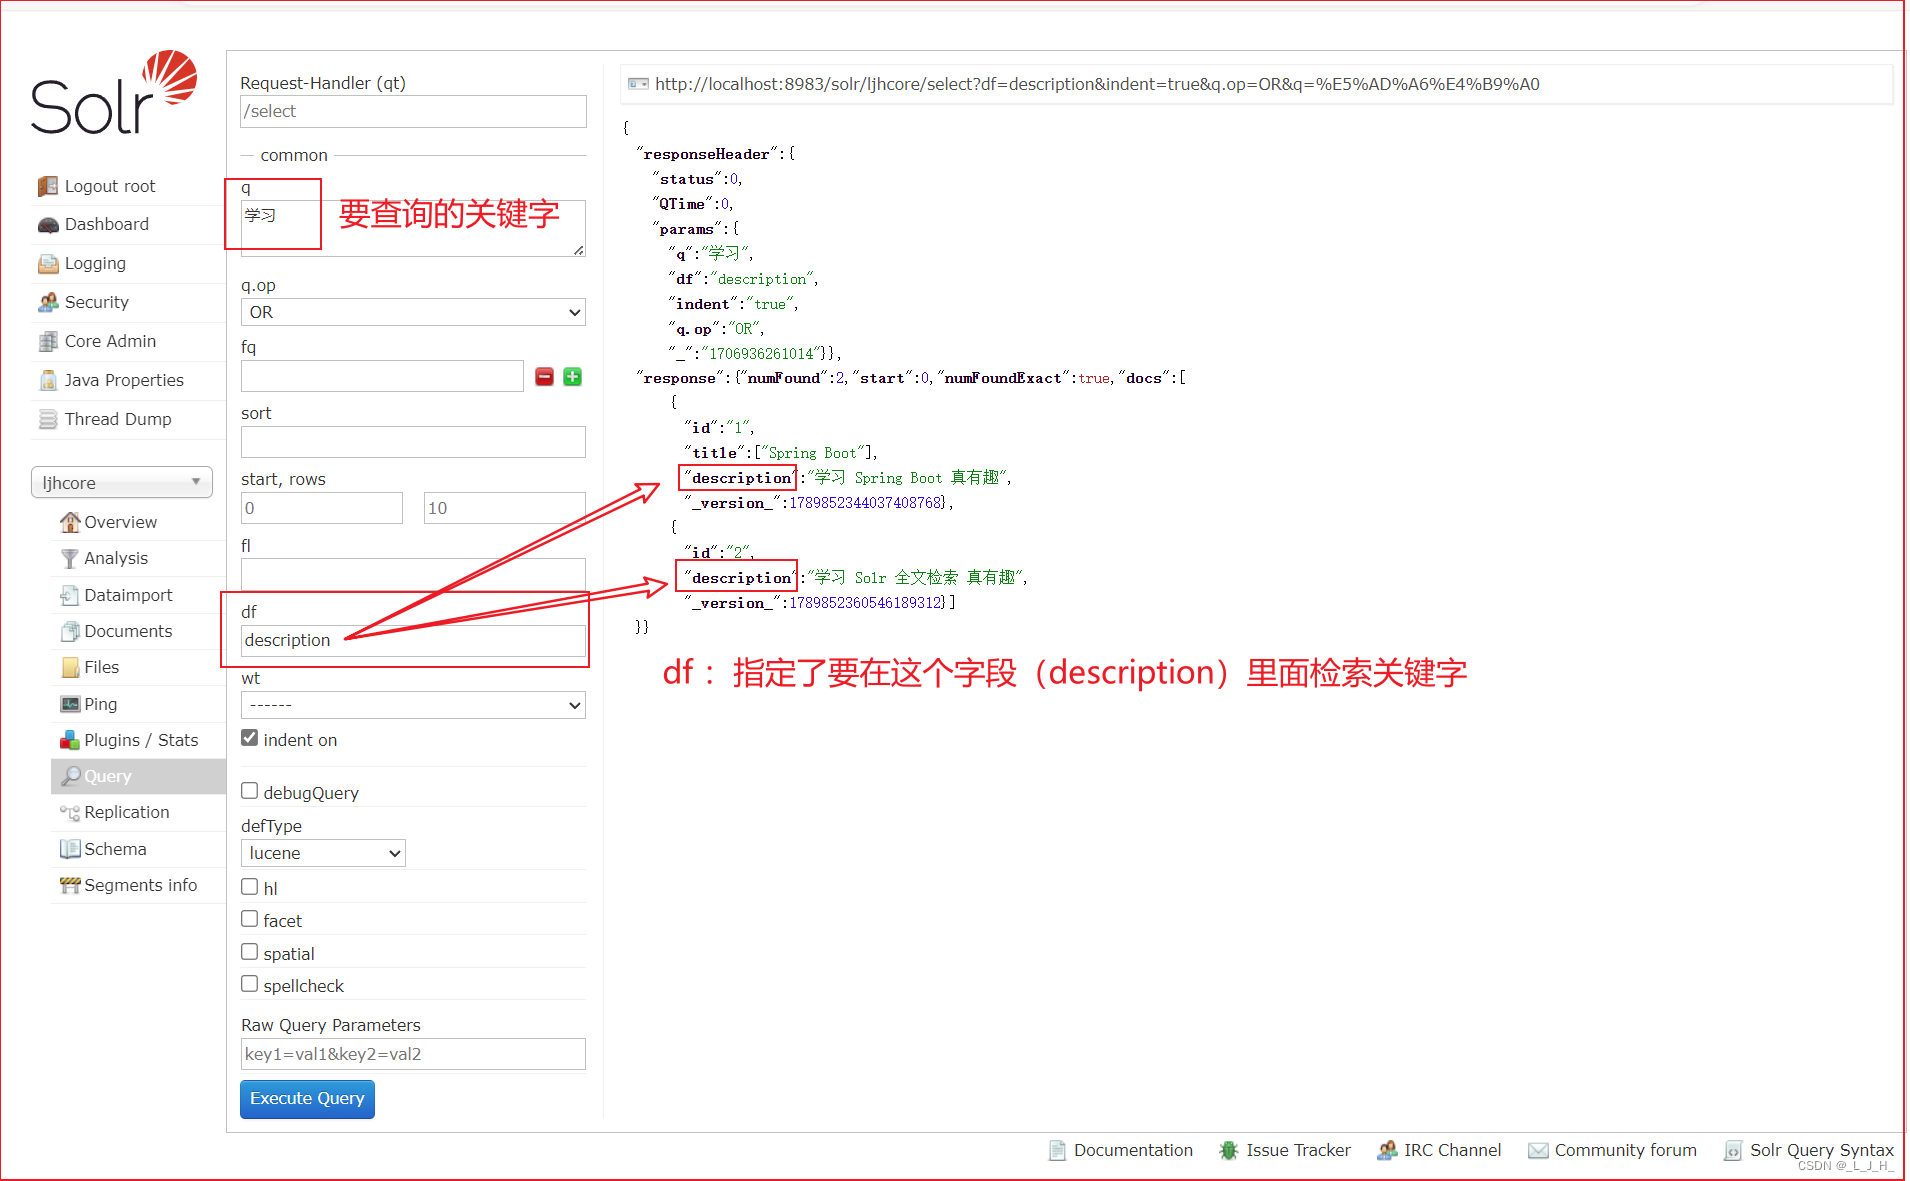Screen dimensions: 1910x1181
Task: Open the Thread Dump page
Action: tap(128, 419)
